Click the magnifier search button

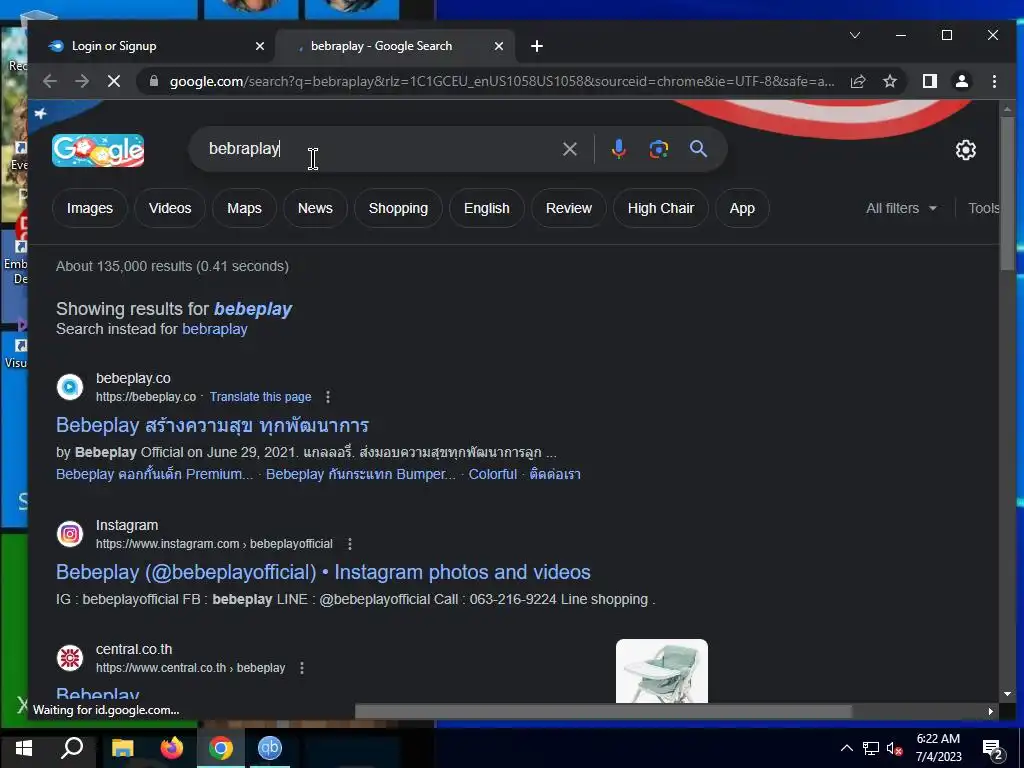point(698,149)
